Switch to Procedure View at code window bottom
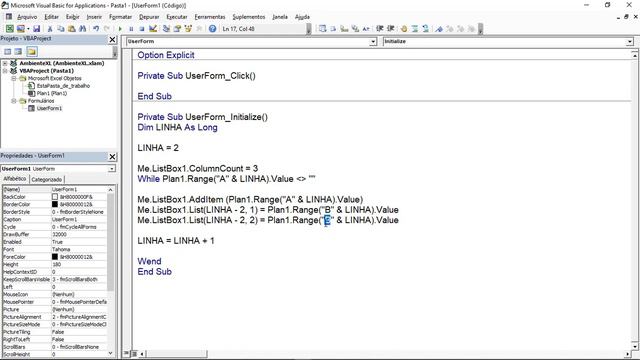 tap(127, 353)
